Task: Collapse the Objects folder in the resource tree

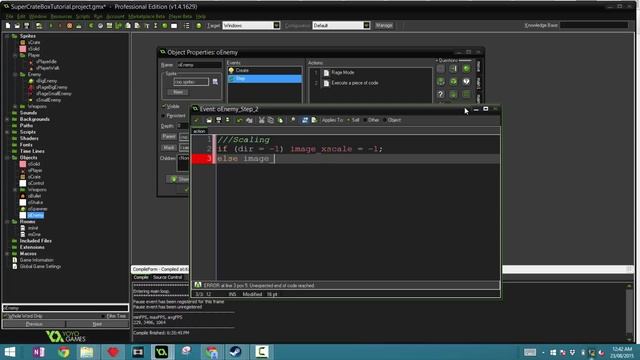Action: tap(7, 158)
